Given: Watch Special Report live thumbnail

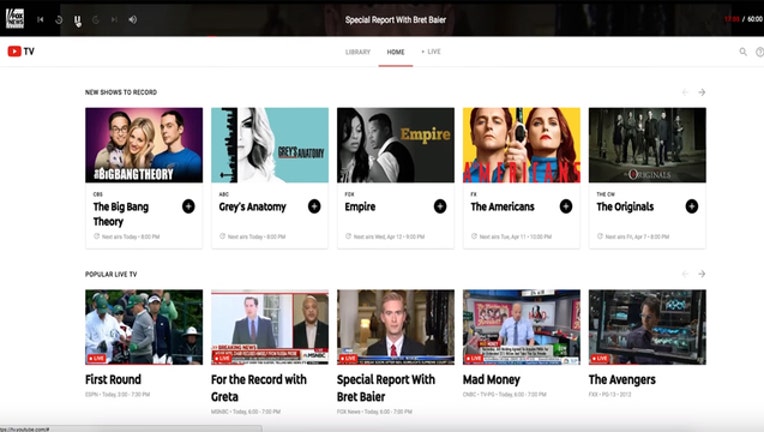Looking at the screenshot, I should 396,327.
